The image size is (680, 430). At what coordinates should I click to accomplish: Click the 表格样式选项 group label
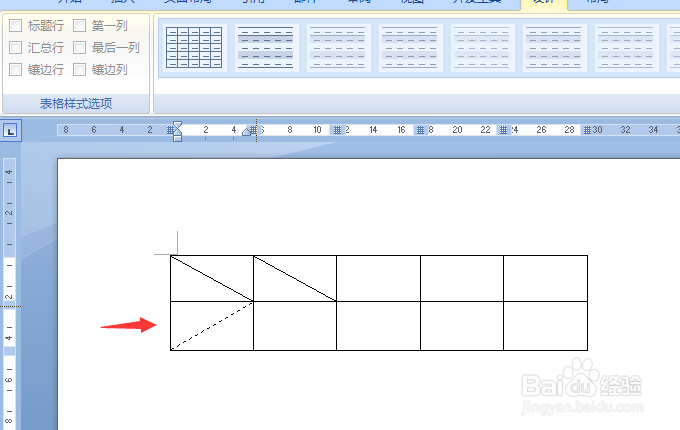click(76, 104)
